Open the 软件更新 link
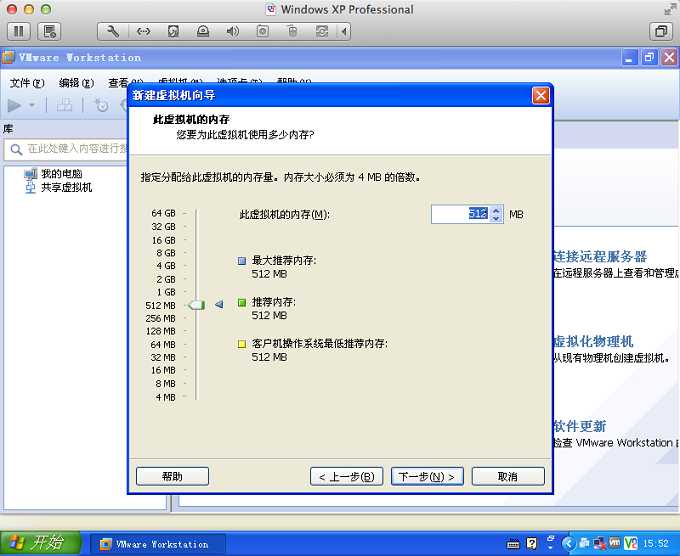The height and width of the screenshot is (556, 680). pyautogui.click(x=579, y=426)
